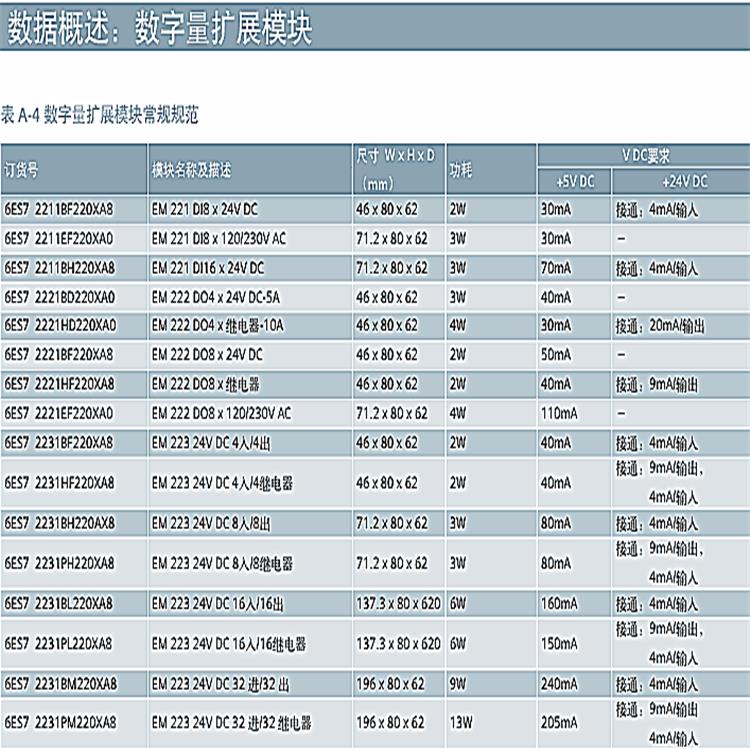
Task: Click EM 222 DO4 x 24V DC-5A
Action: (216, 298)
